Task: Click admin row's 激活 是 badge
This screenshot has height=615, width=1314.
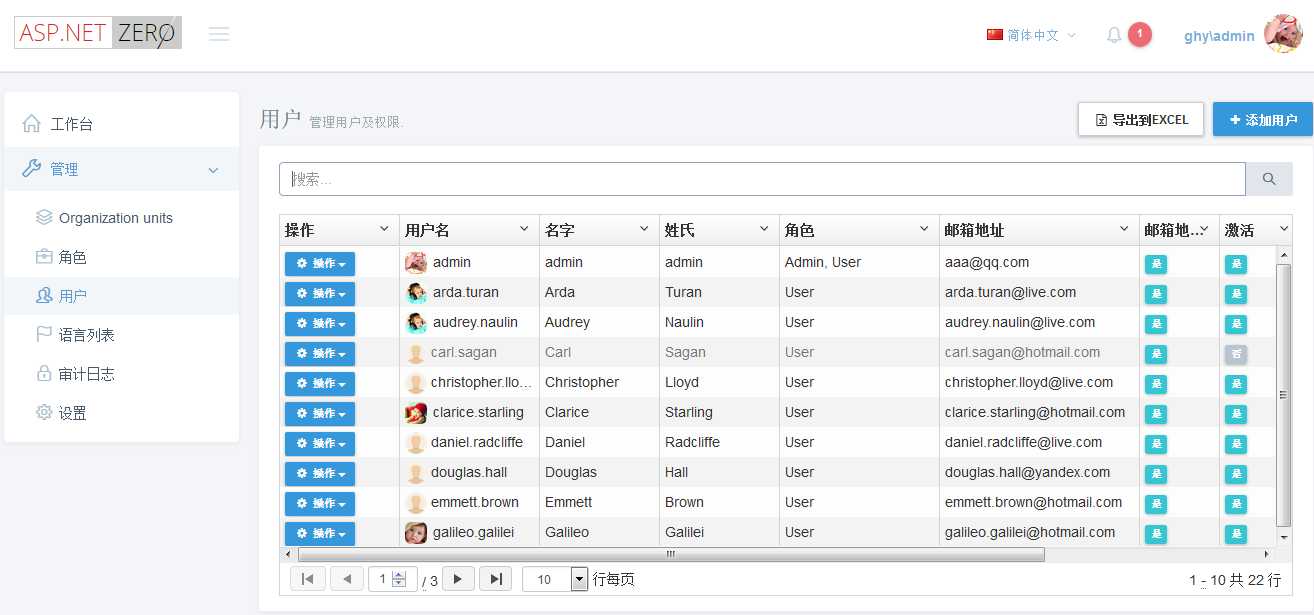Action: point(1236,264)
